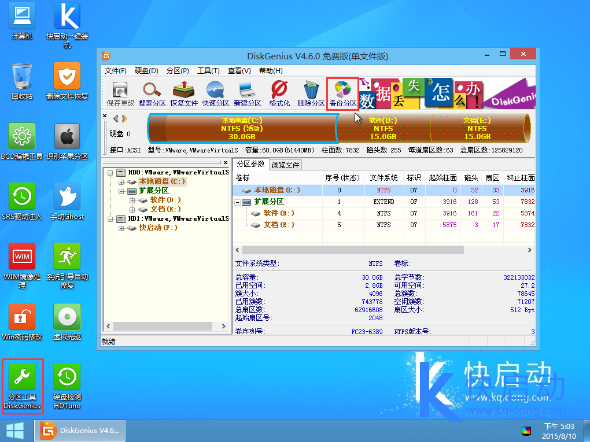
Task: Click the 起始柱面 column header
Action: coord(442,178)
